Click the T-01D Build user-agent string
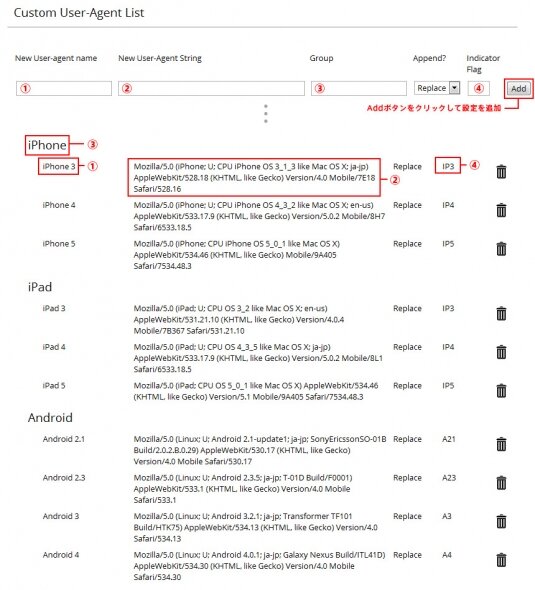 (243, 489)
